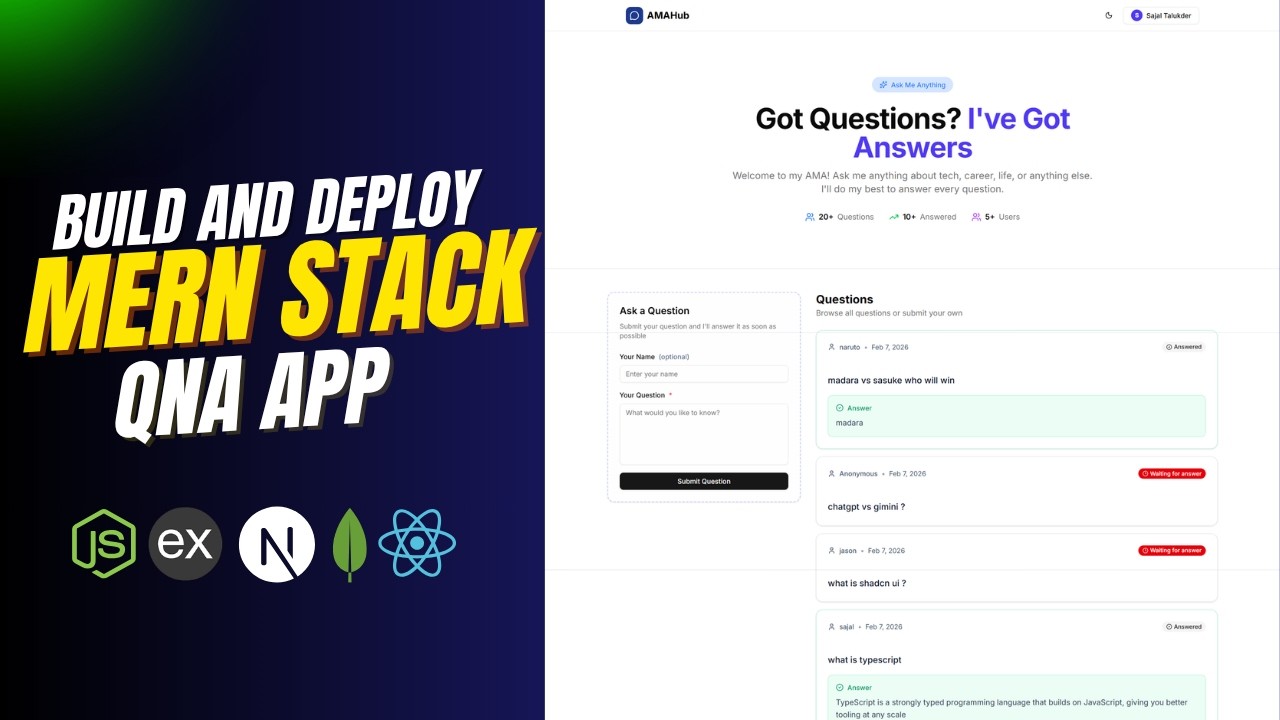Open the Sajal Talukder user menu
The height and width of the screenshot is (720, 1280).
pos(1160,15)
